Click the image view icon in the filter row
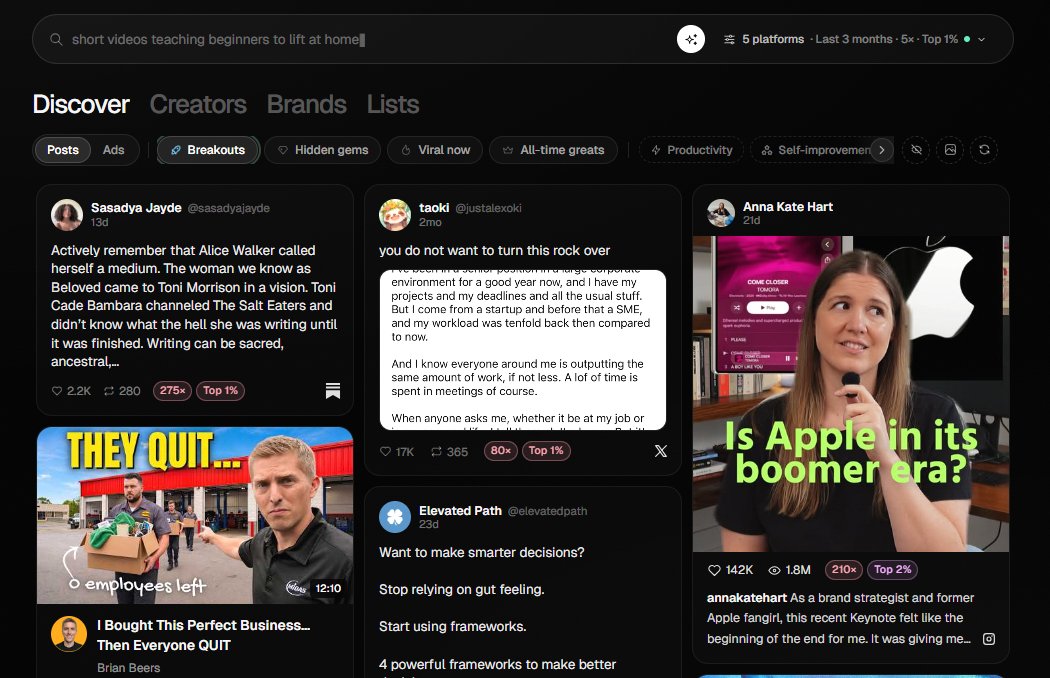The image size is (1050, 678). (950, 150)
